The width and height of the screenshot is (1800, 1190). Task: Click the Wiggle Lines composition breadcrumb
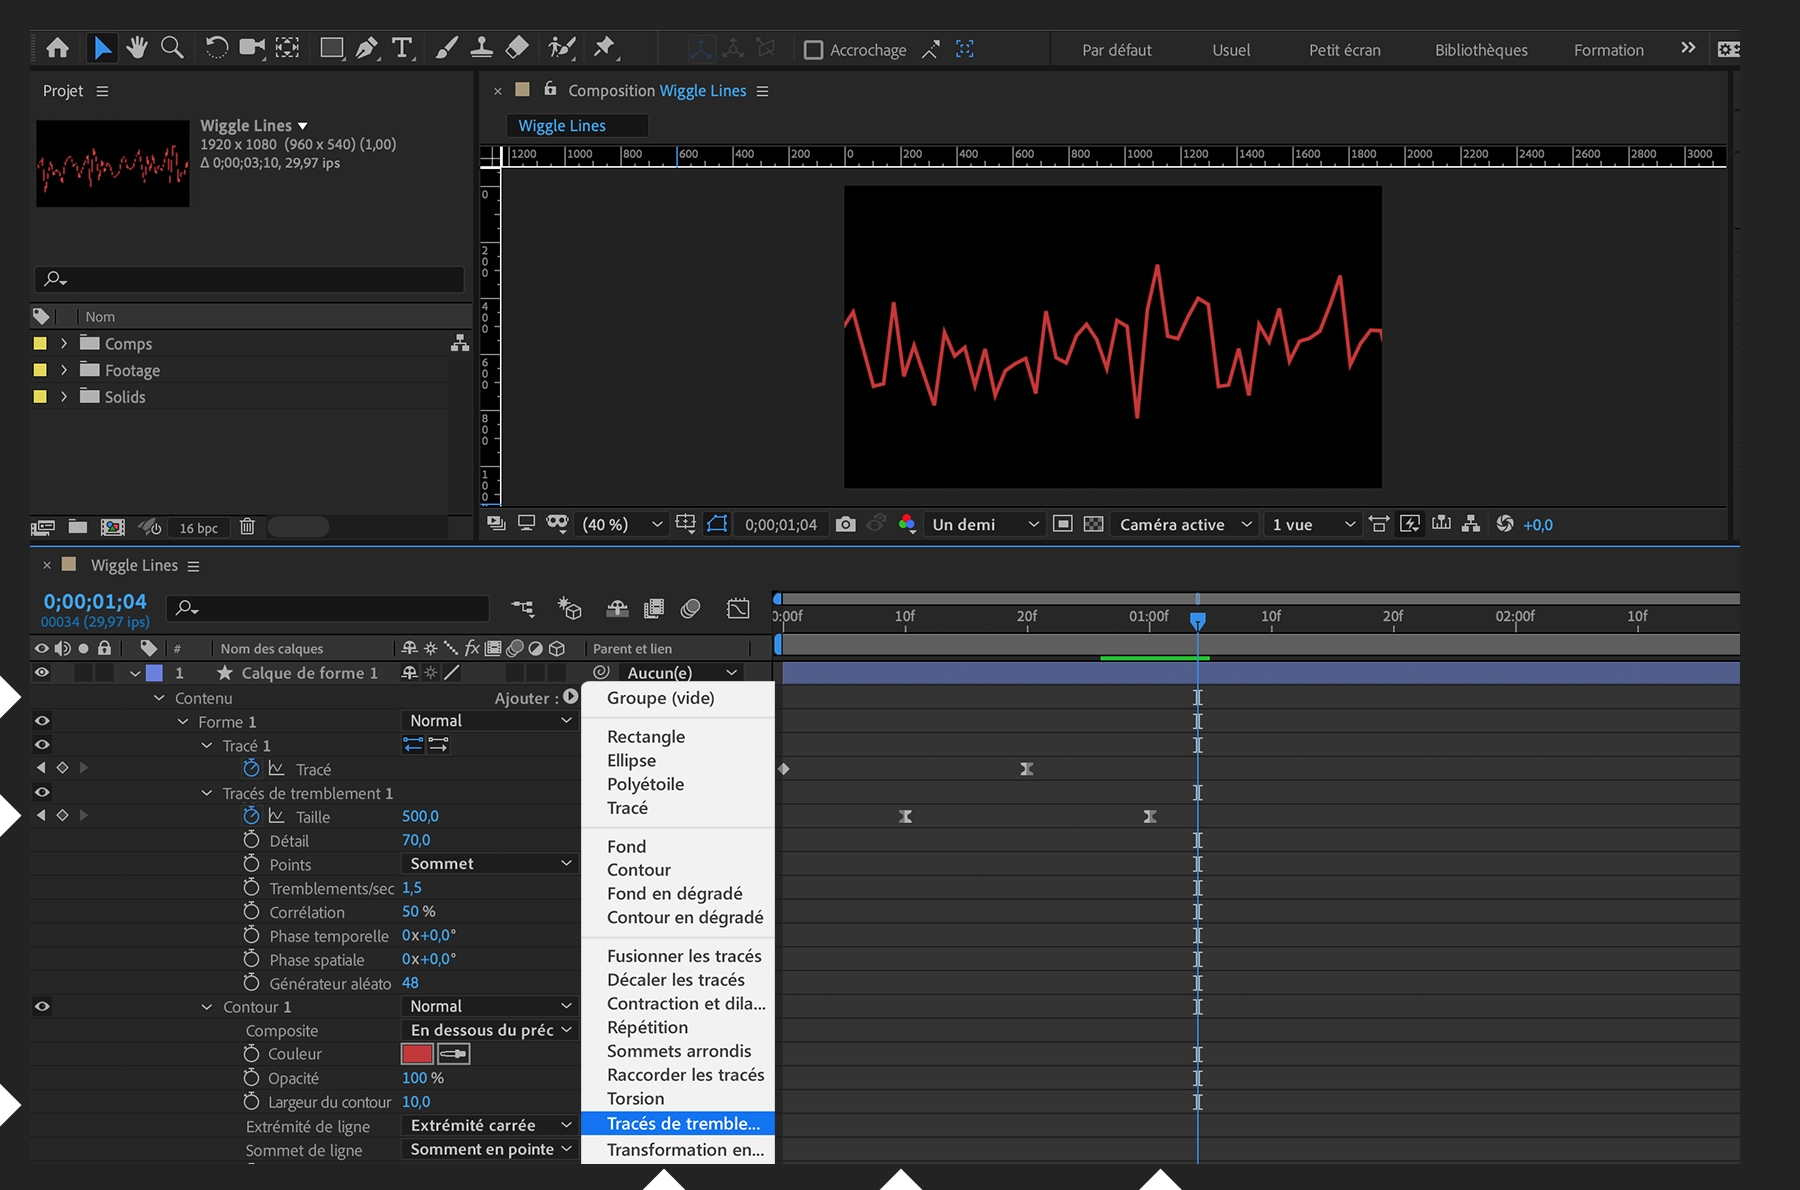pos(562,126)
